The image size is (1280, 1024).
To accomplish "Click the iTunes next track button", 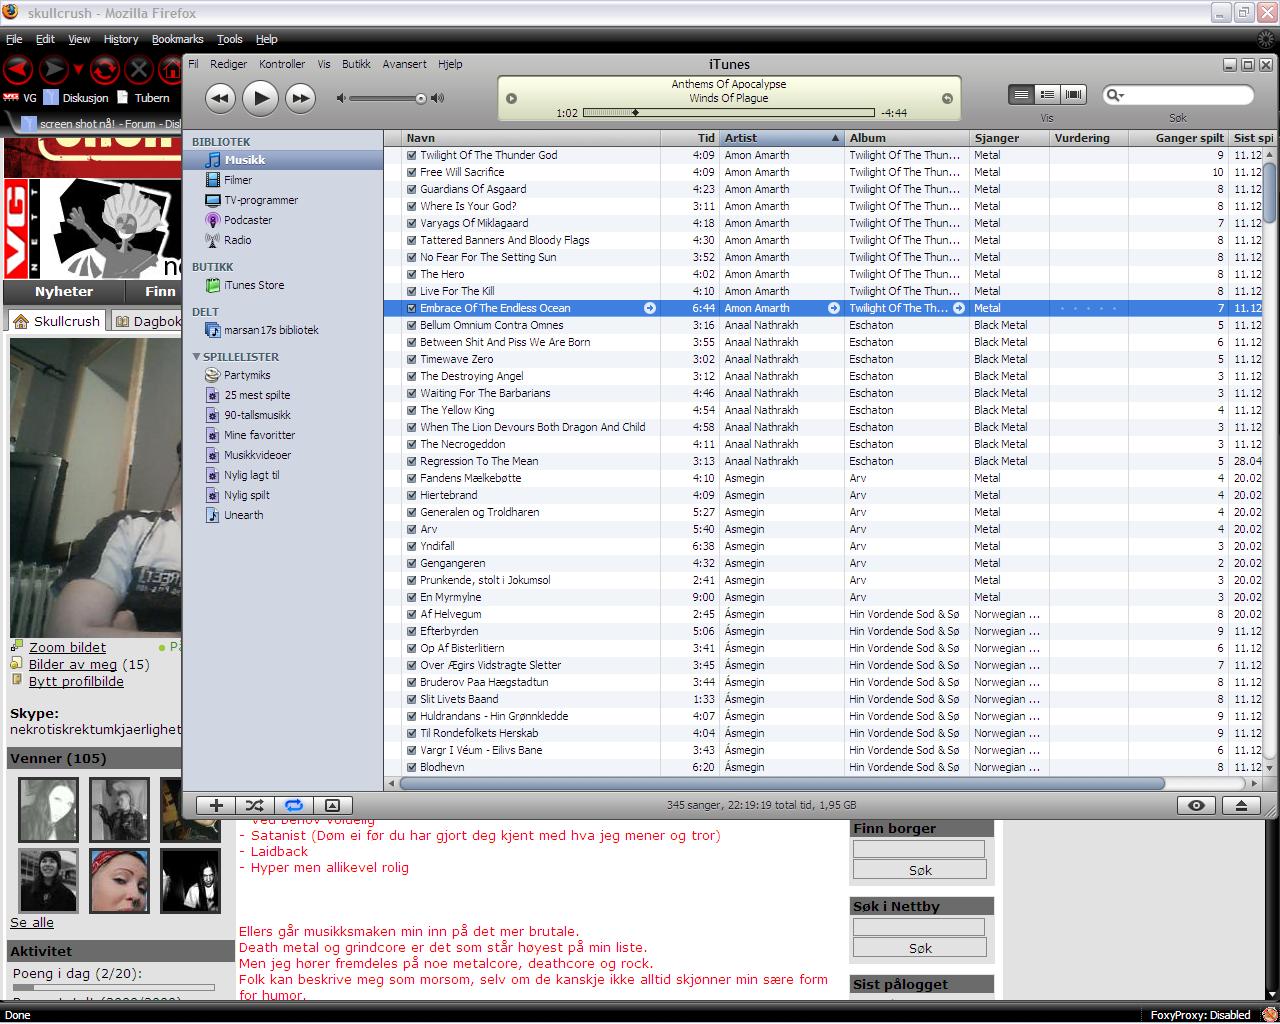I will click(x=300, y=98).
